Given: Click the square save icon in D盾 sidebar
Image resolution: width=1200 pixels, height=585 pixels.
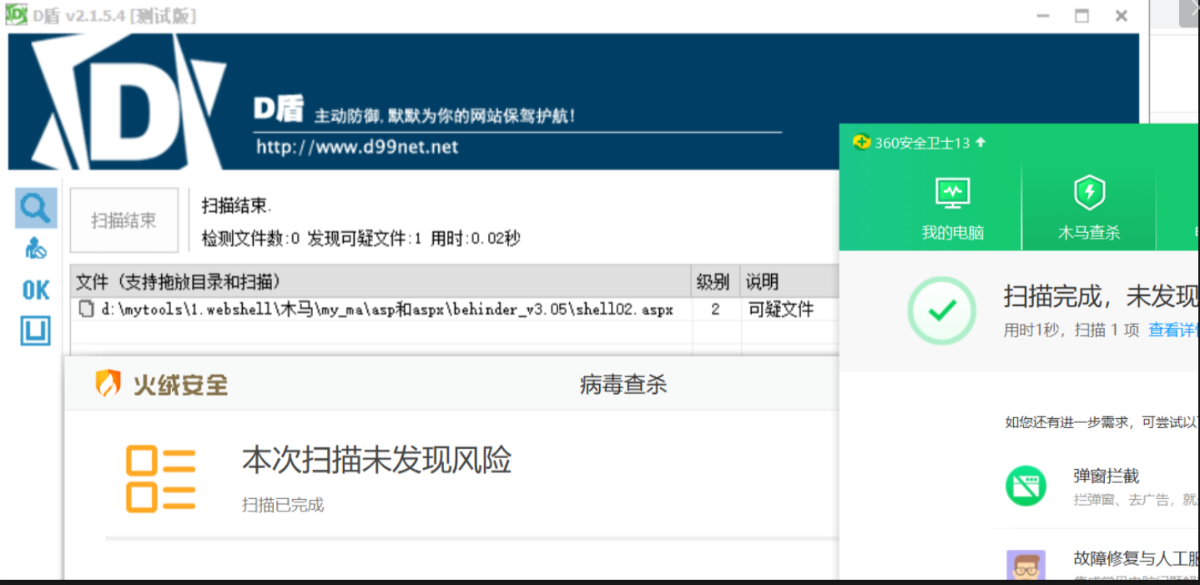Looking at the screenshot, I should (x=36, y=330).
